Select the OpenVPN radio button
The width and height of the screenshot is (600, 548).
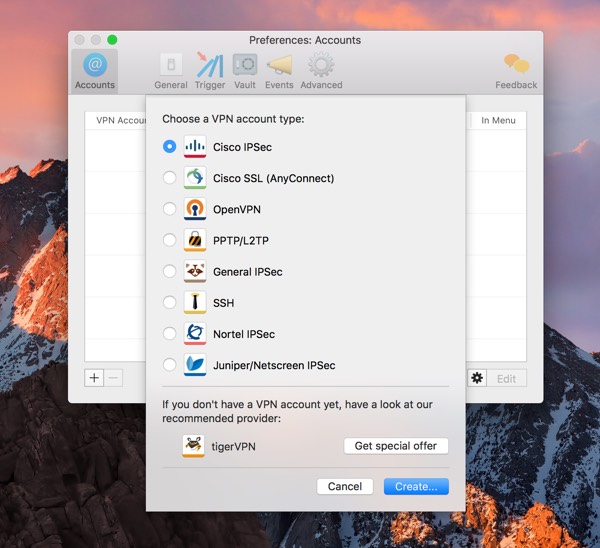click(x=170, y=209)
